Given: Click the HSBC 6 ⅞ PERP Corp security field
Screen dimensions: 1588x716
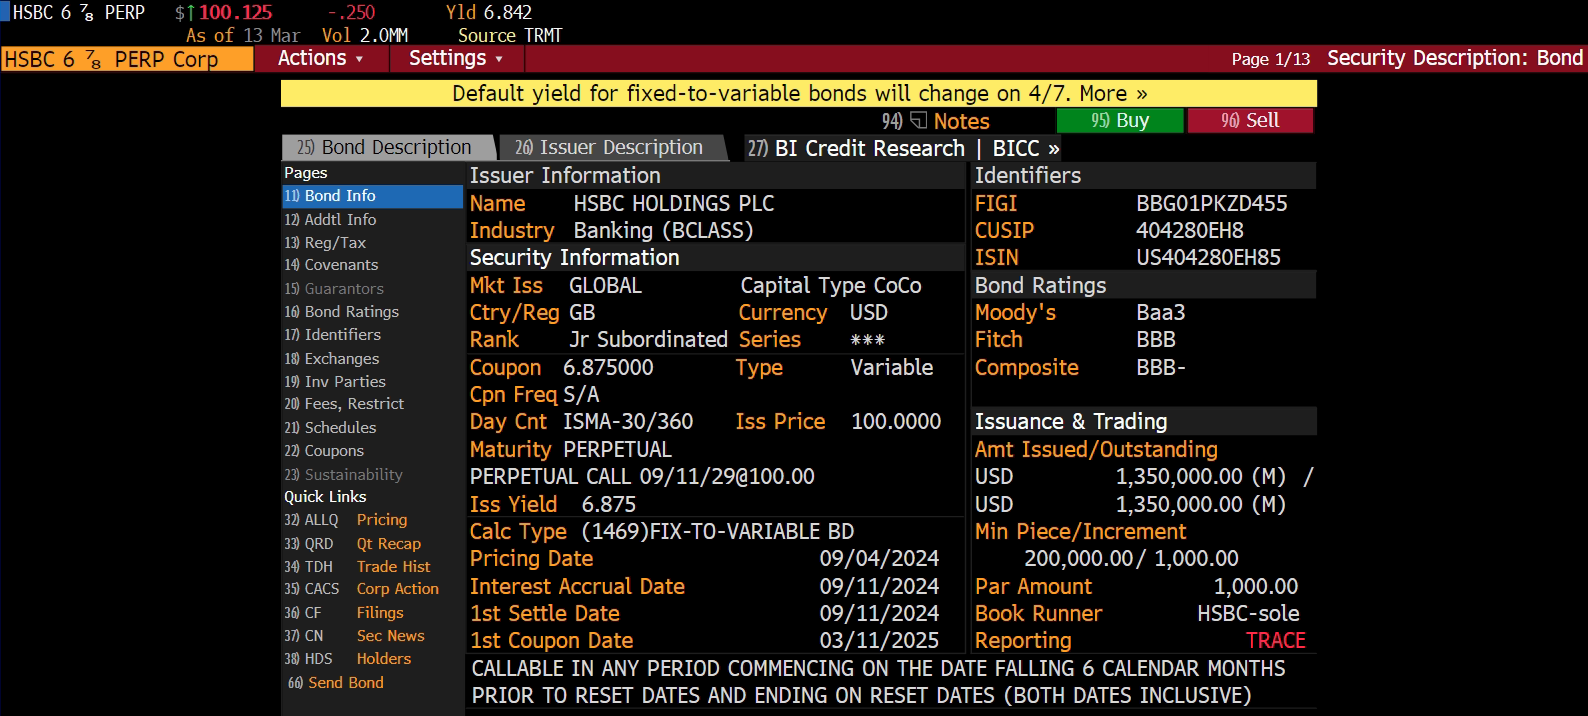Looking at the screenshot, I should tap(126, 59).
